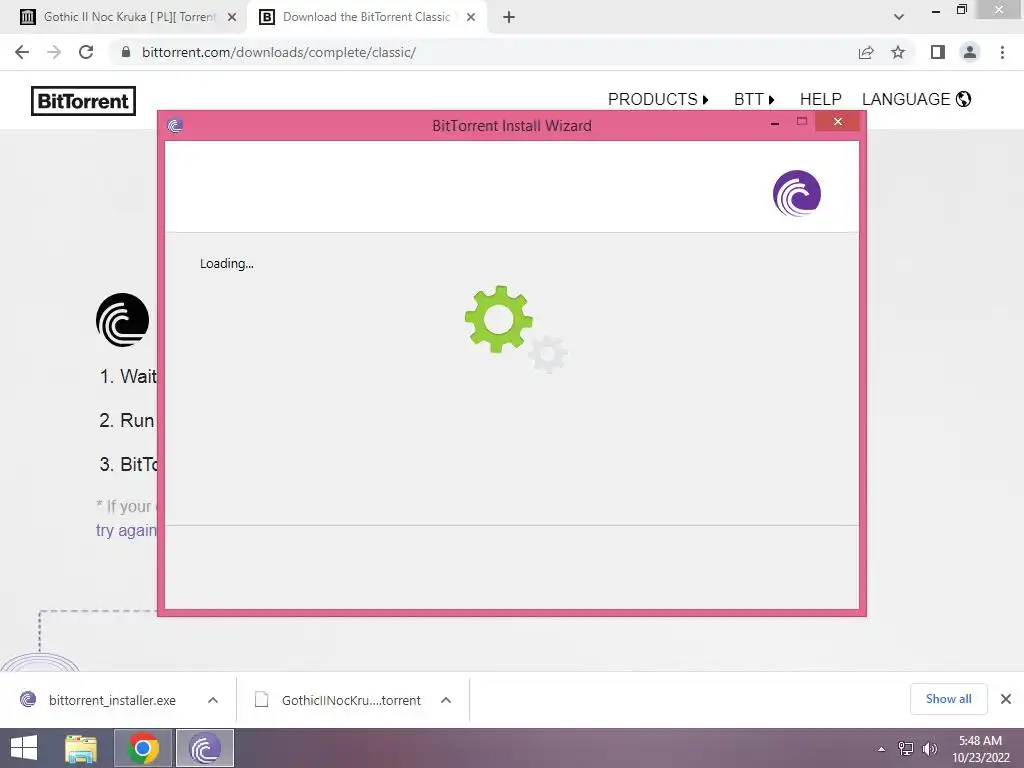Viewport: 1024px width, 768px height.
Task: Expand the PRODUCTS menu
Action: pyautogui.click(x=658, y=99)
